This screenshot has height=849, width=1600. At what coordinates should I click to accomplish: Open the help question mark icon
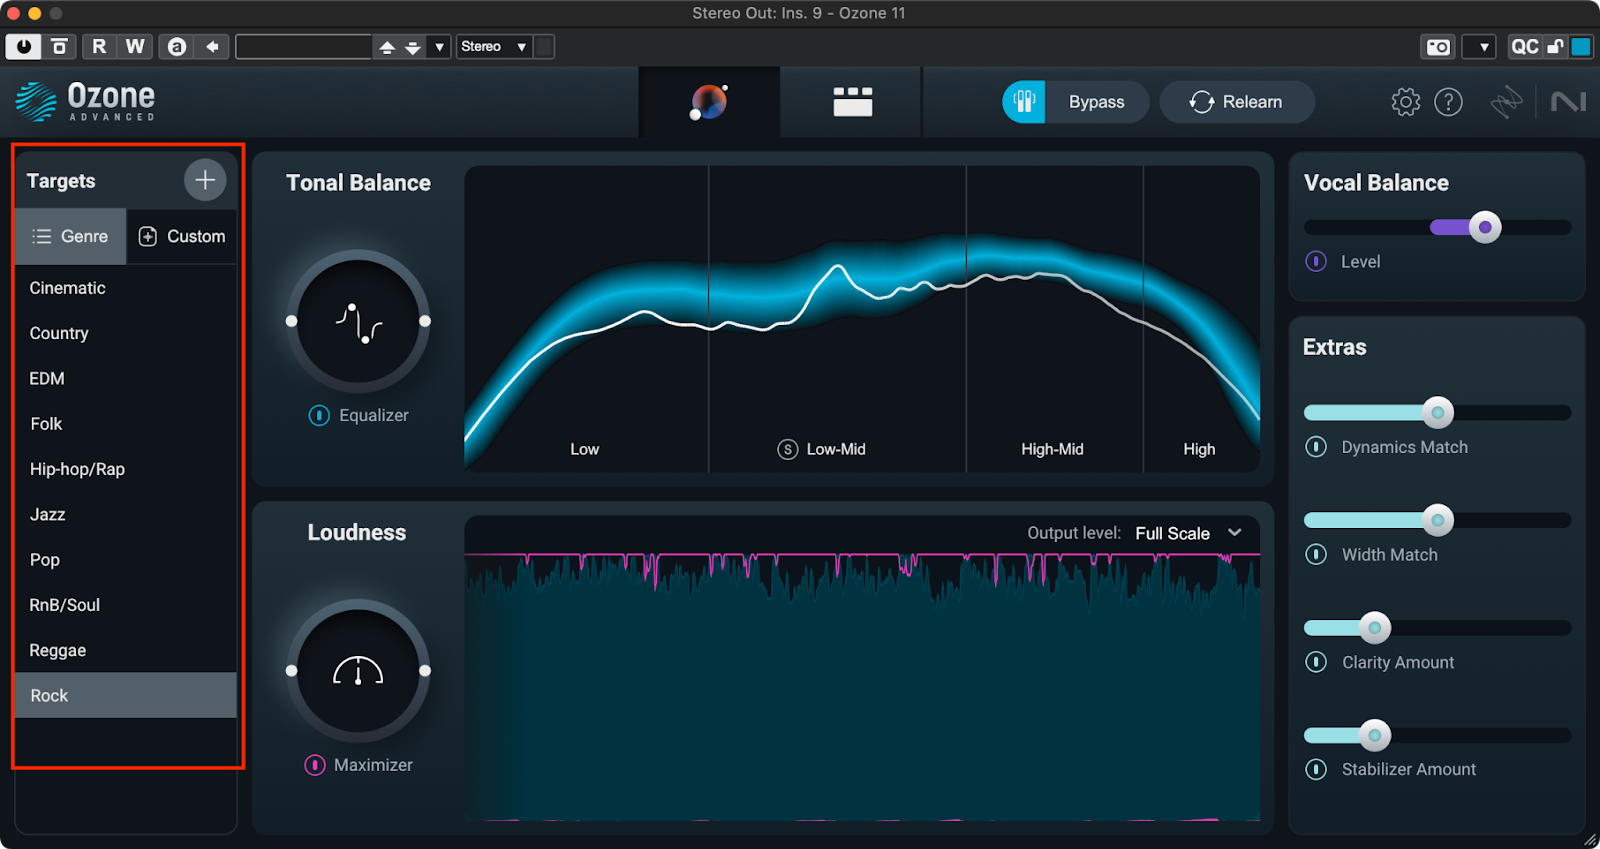(1448, 102)
